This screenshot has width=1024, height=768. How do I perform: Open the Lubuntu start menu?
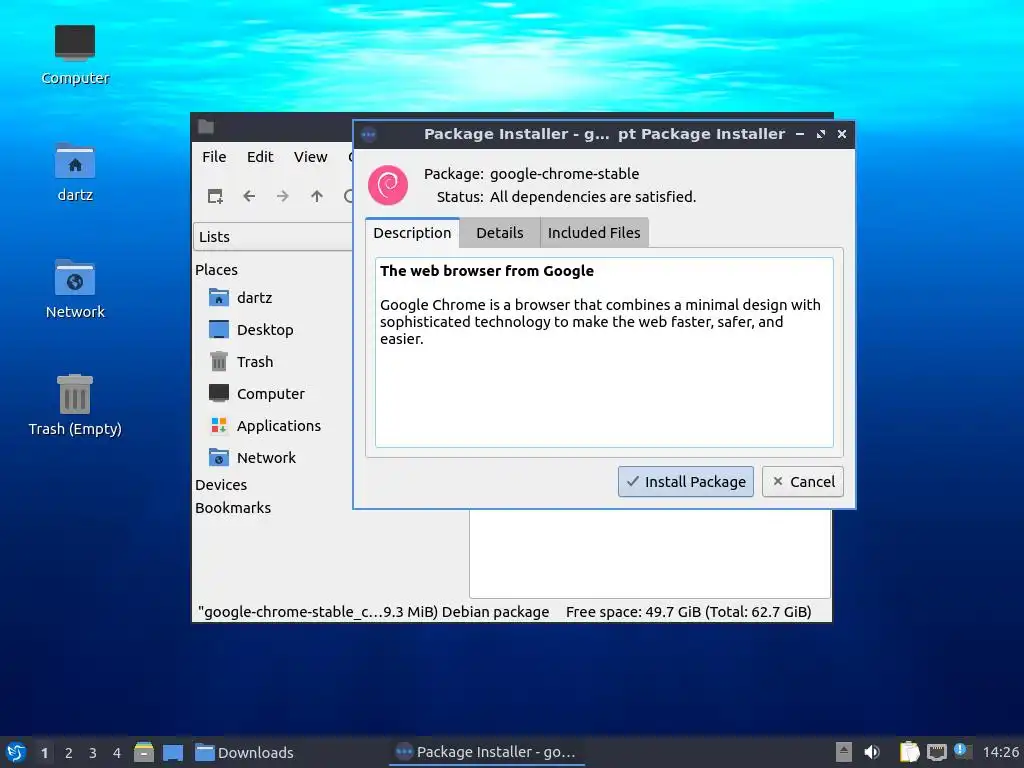coord(16,752)
